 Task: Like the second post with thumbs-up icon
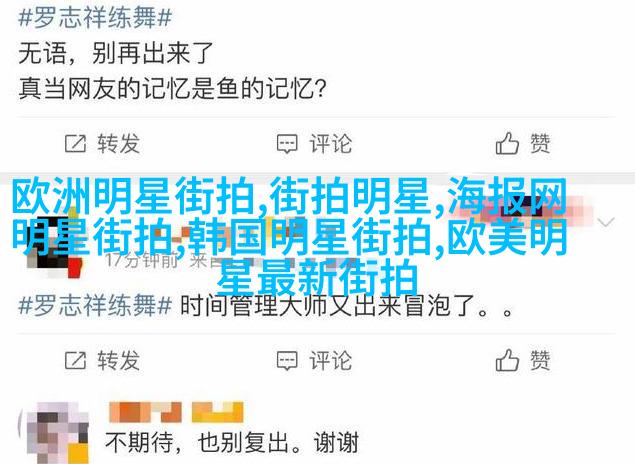coord(507,360)
